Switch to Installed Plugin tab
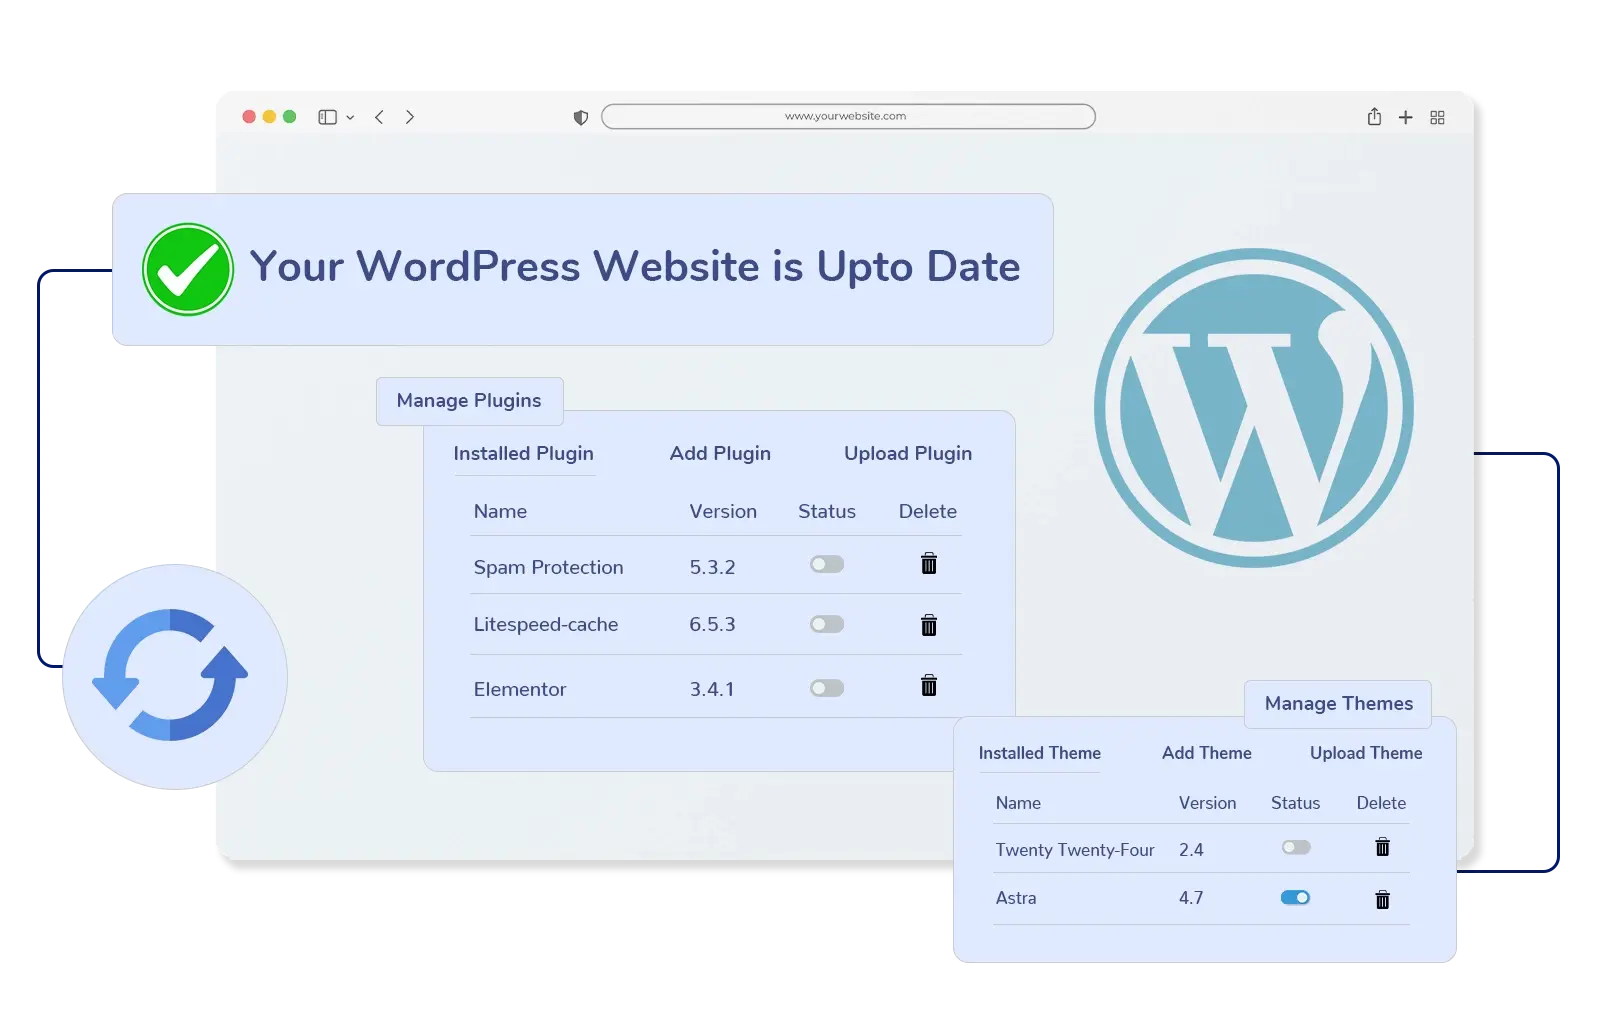The height and width of the screenshot is (1024, 1600). point(524,453)
